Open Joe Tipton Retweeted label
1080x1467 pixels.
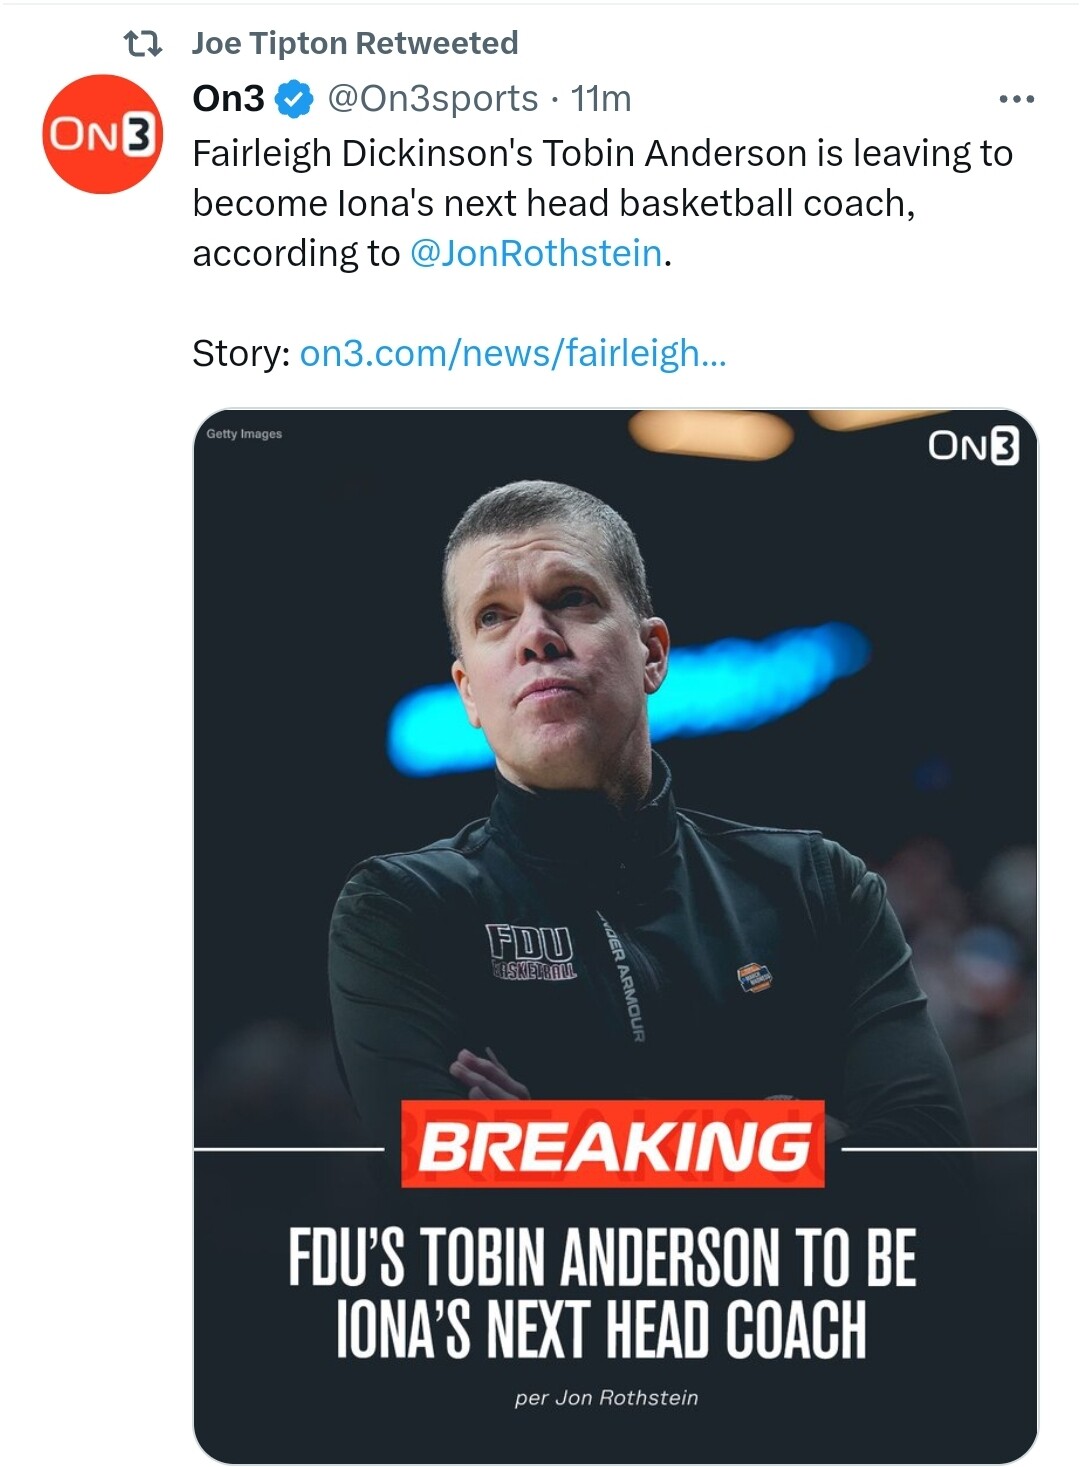[x=355, y=44]
